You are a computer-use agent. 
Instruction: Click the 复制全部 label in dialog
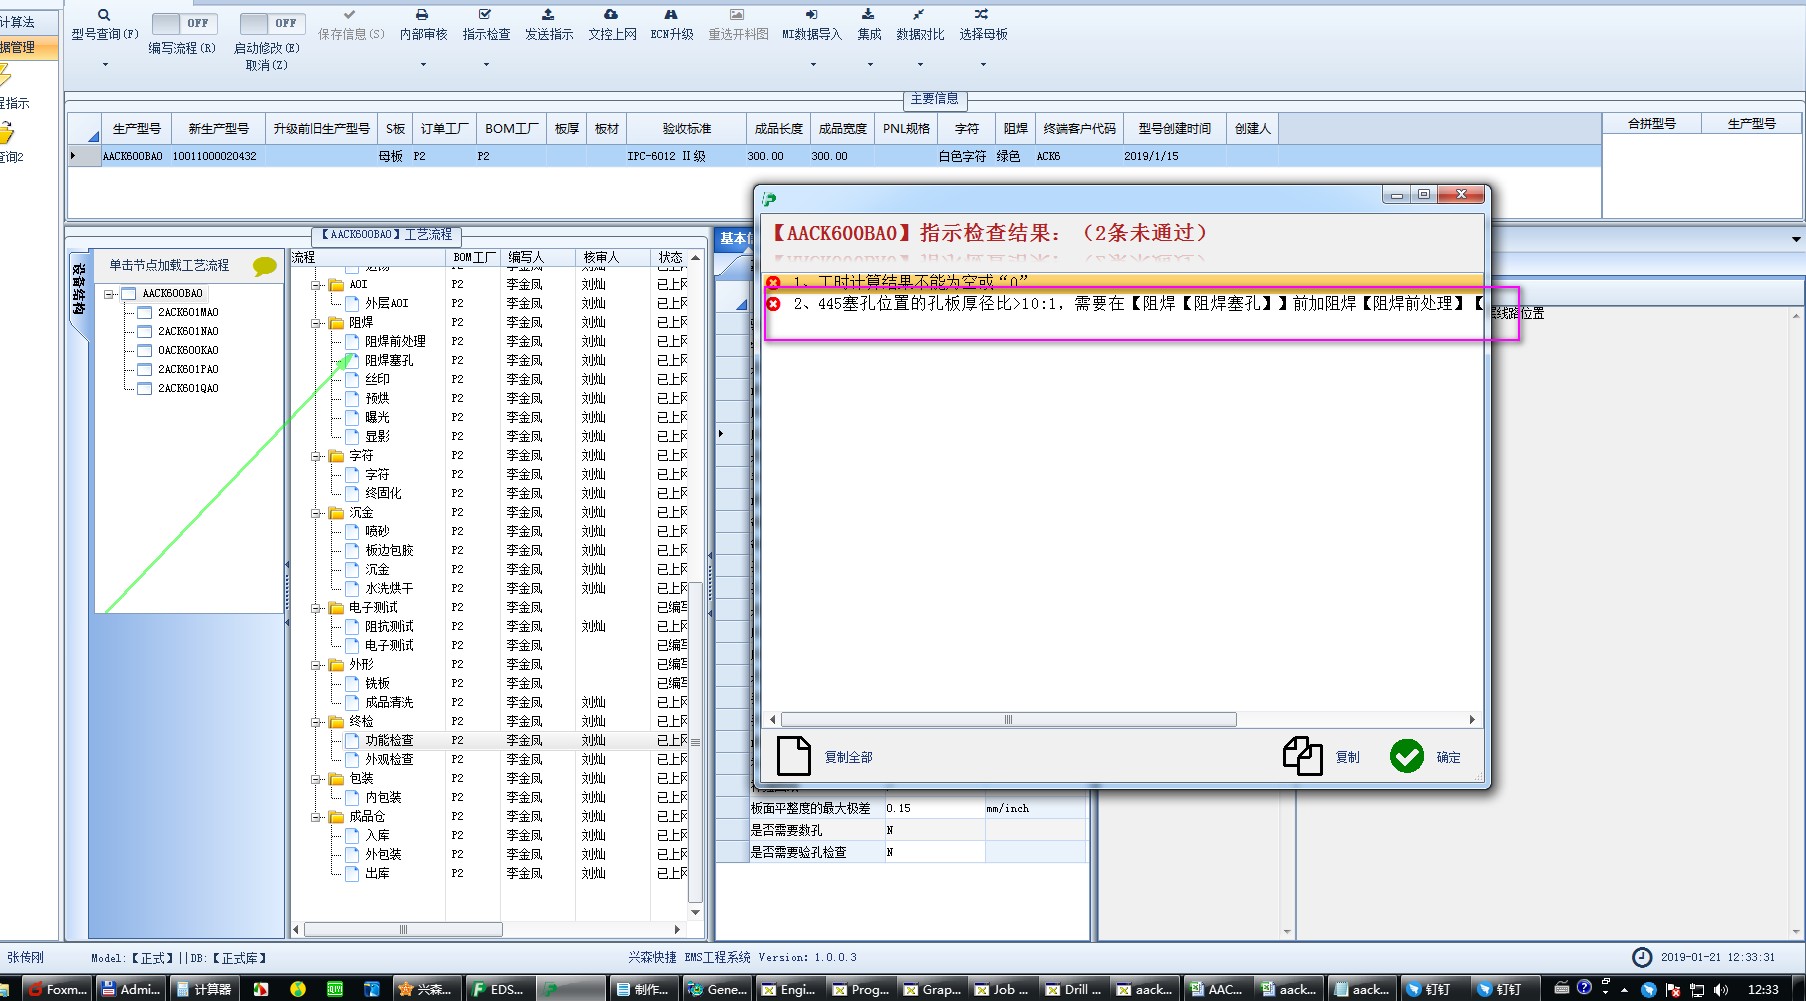pos(848,757)
